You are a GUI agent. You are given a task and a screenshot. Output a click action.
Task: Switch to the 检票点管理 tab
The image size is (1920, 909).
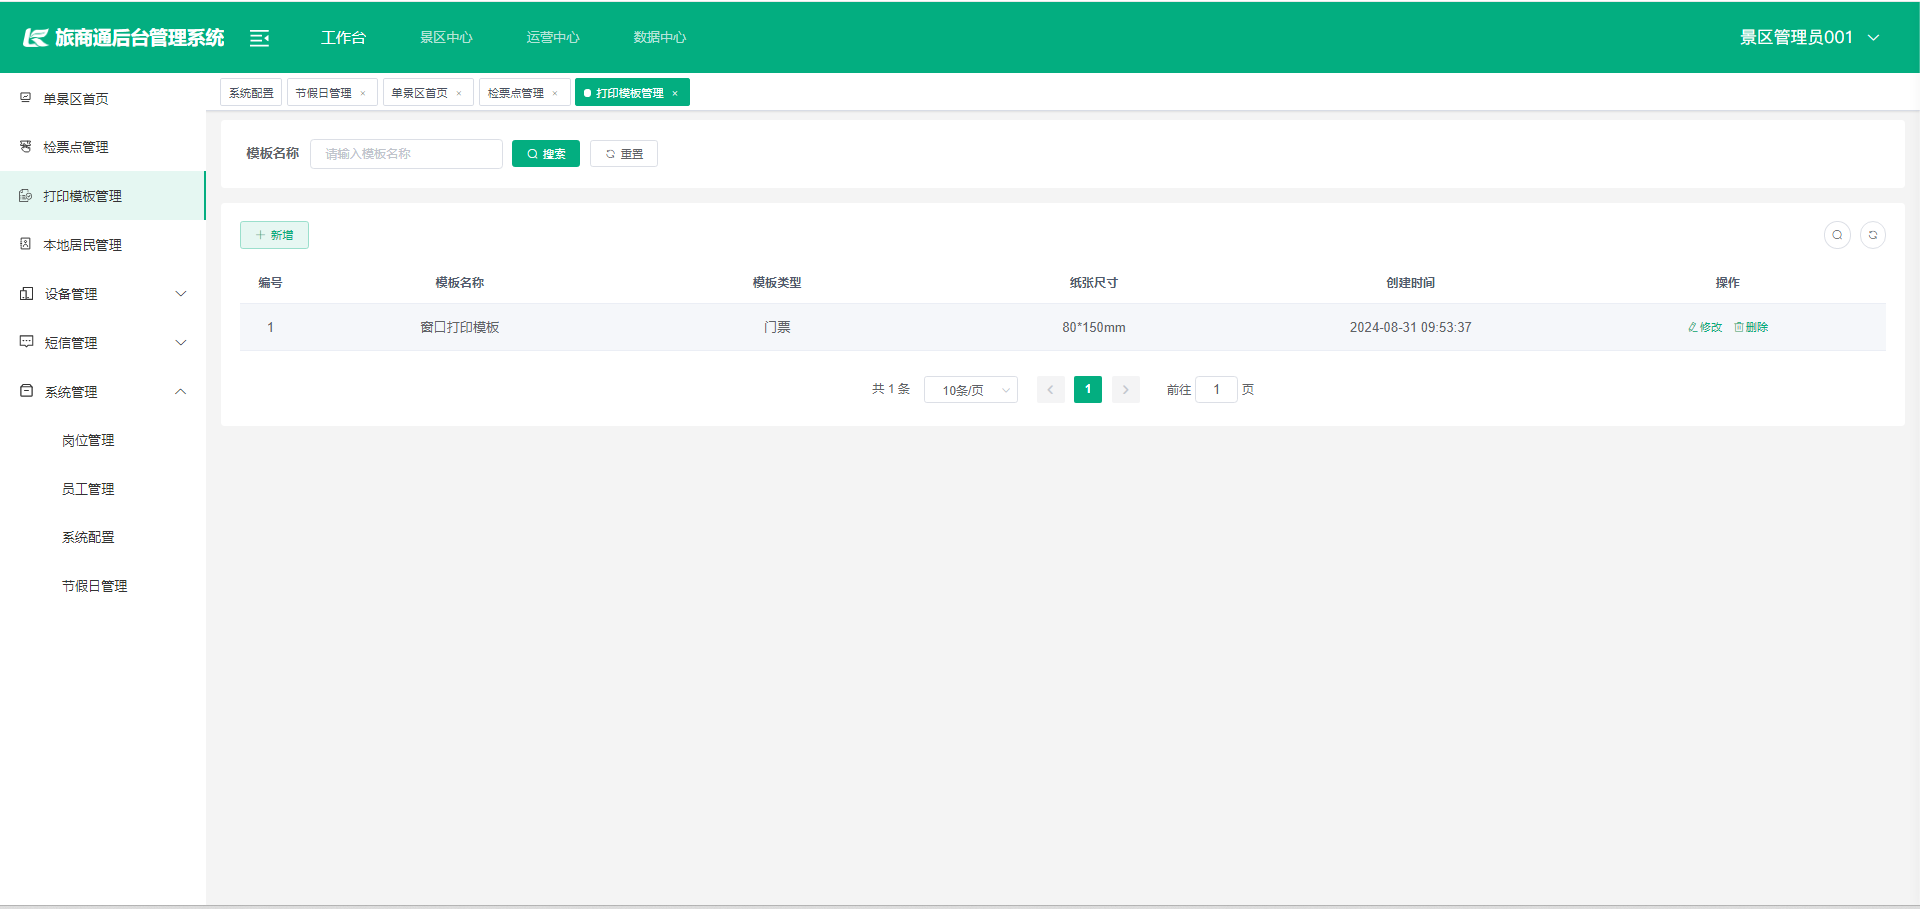tap(515, 93)
